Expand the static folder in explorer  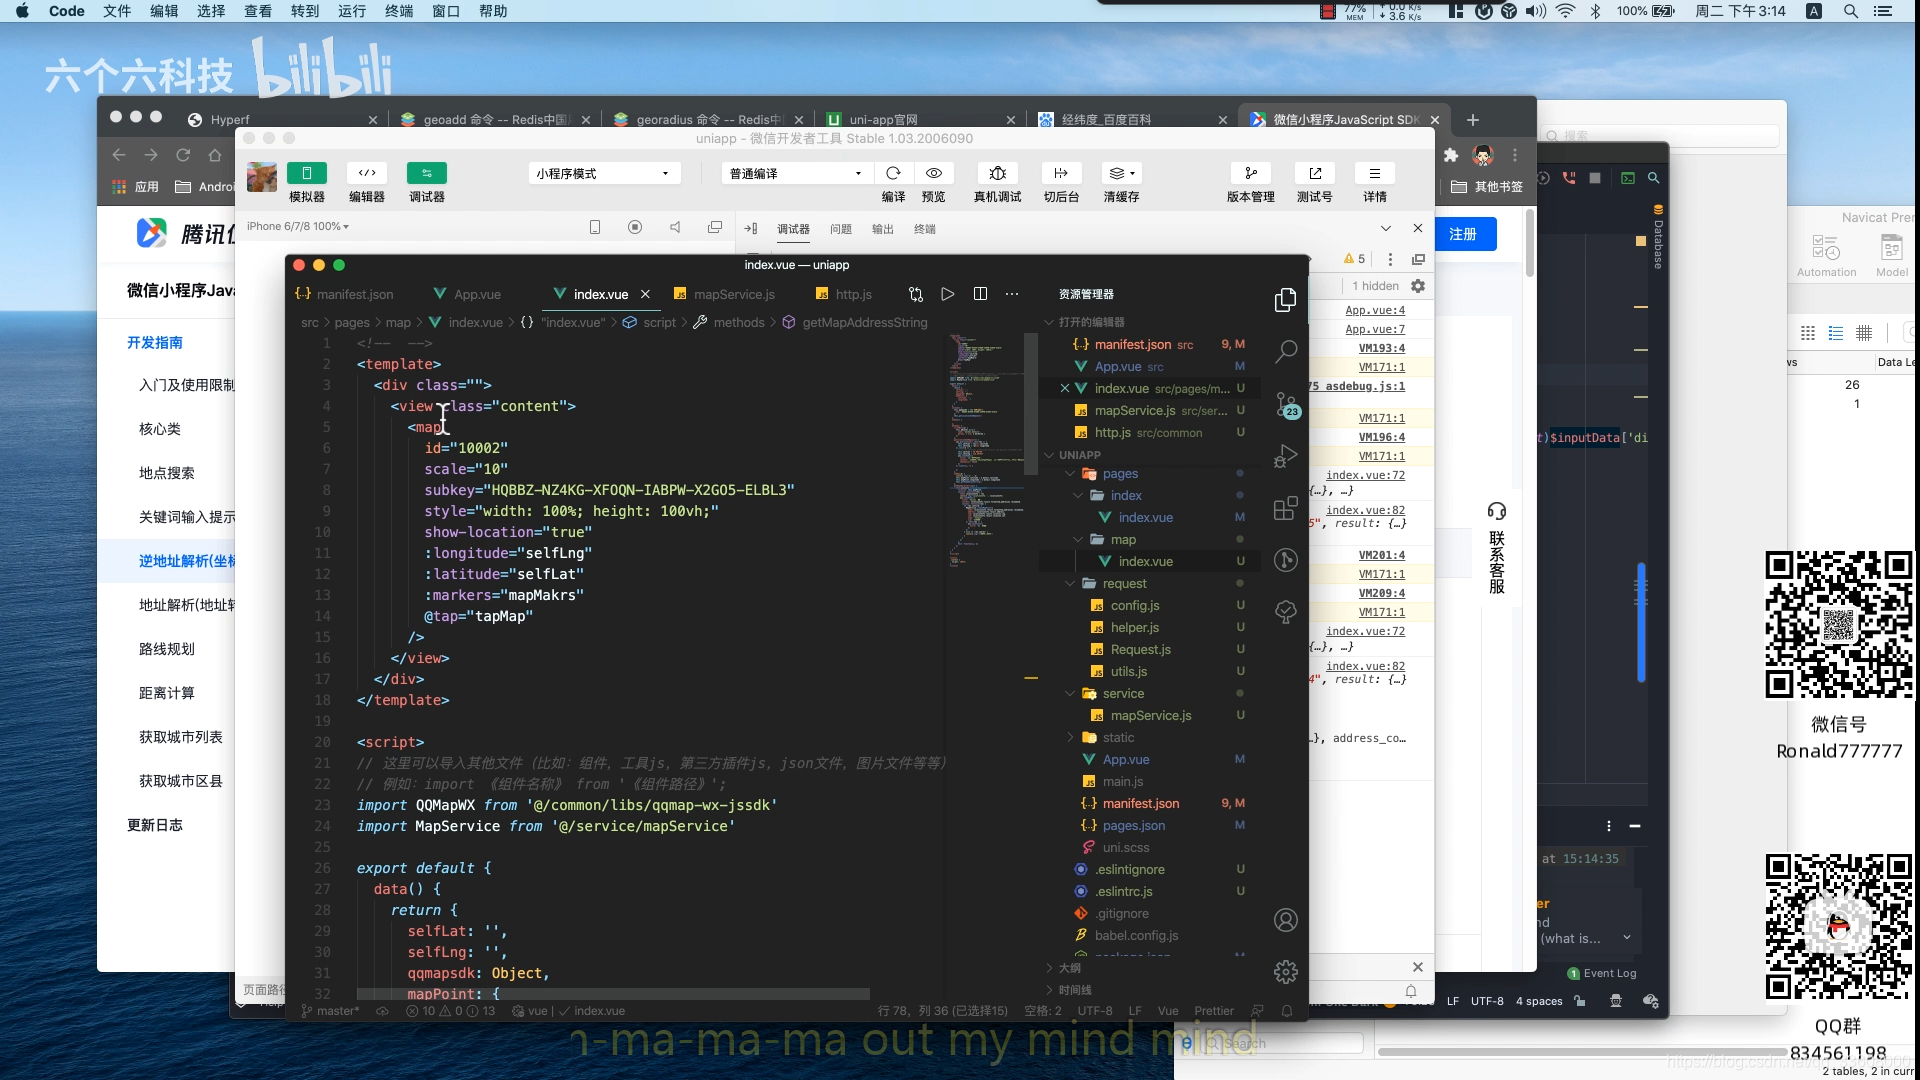tap(1118, 738)
